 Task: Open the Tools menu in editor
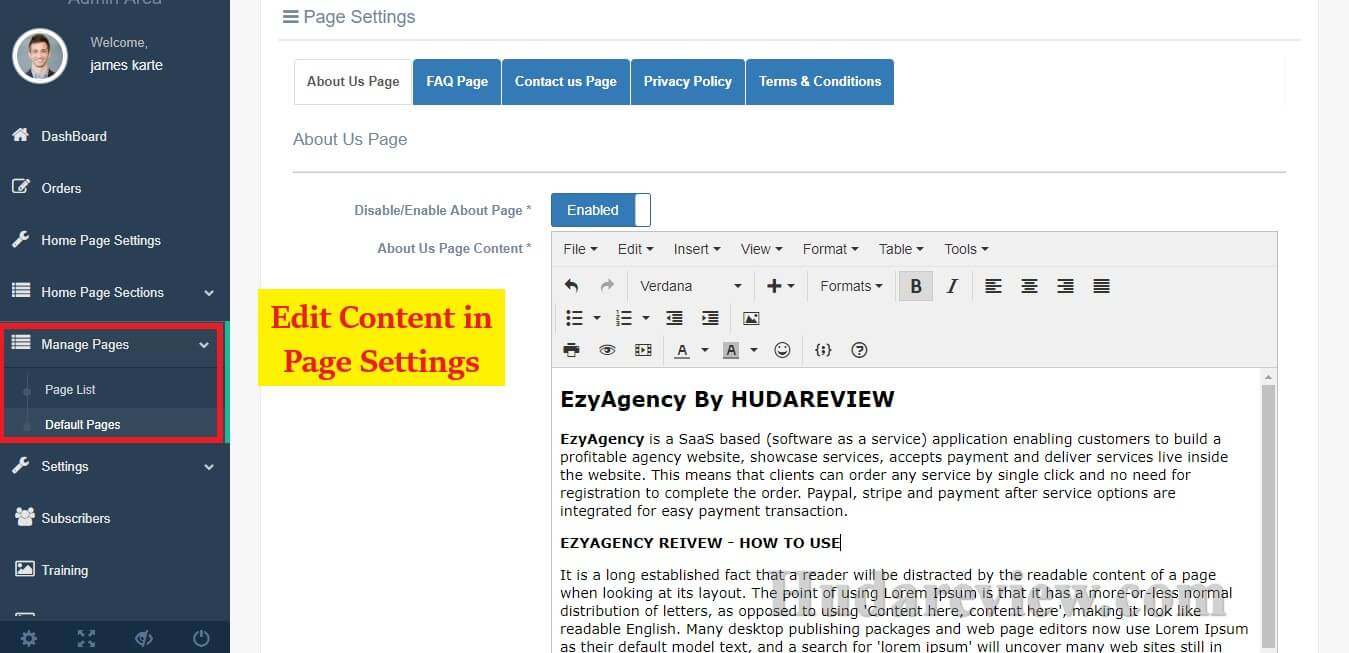[966, 249]
